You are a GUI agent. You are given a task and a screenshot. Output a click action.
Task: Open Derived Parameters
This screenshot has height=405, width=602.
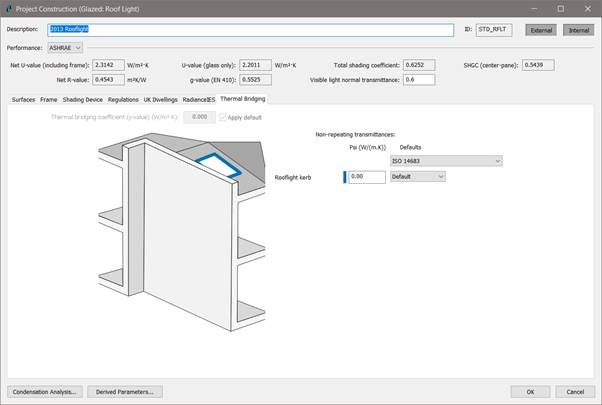coord(124,391)
